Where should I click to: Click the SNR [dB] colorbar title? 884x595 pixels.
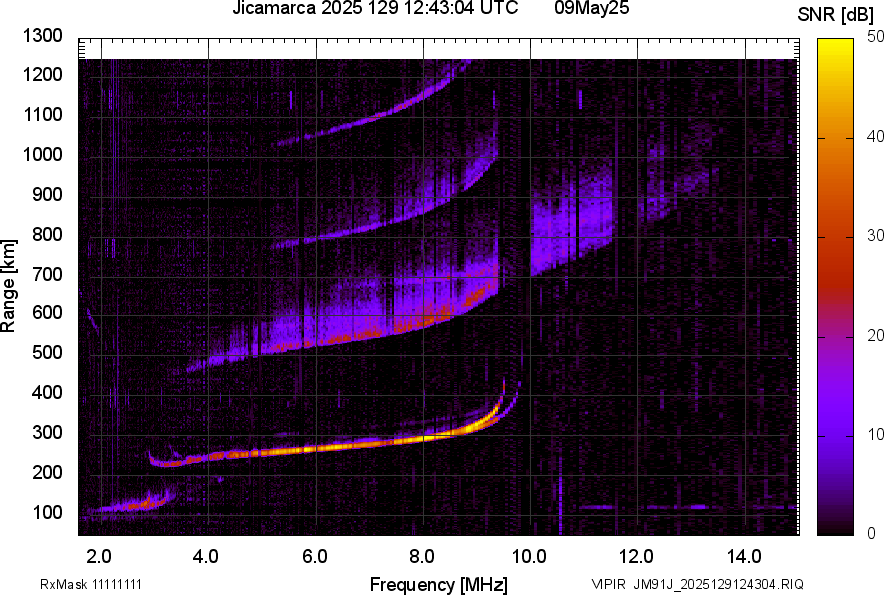click(x=835, y=15)
